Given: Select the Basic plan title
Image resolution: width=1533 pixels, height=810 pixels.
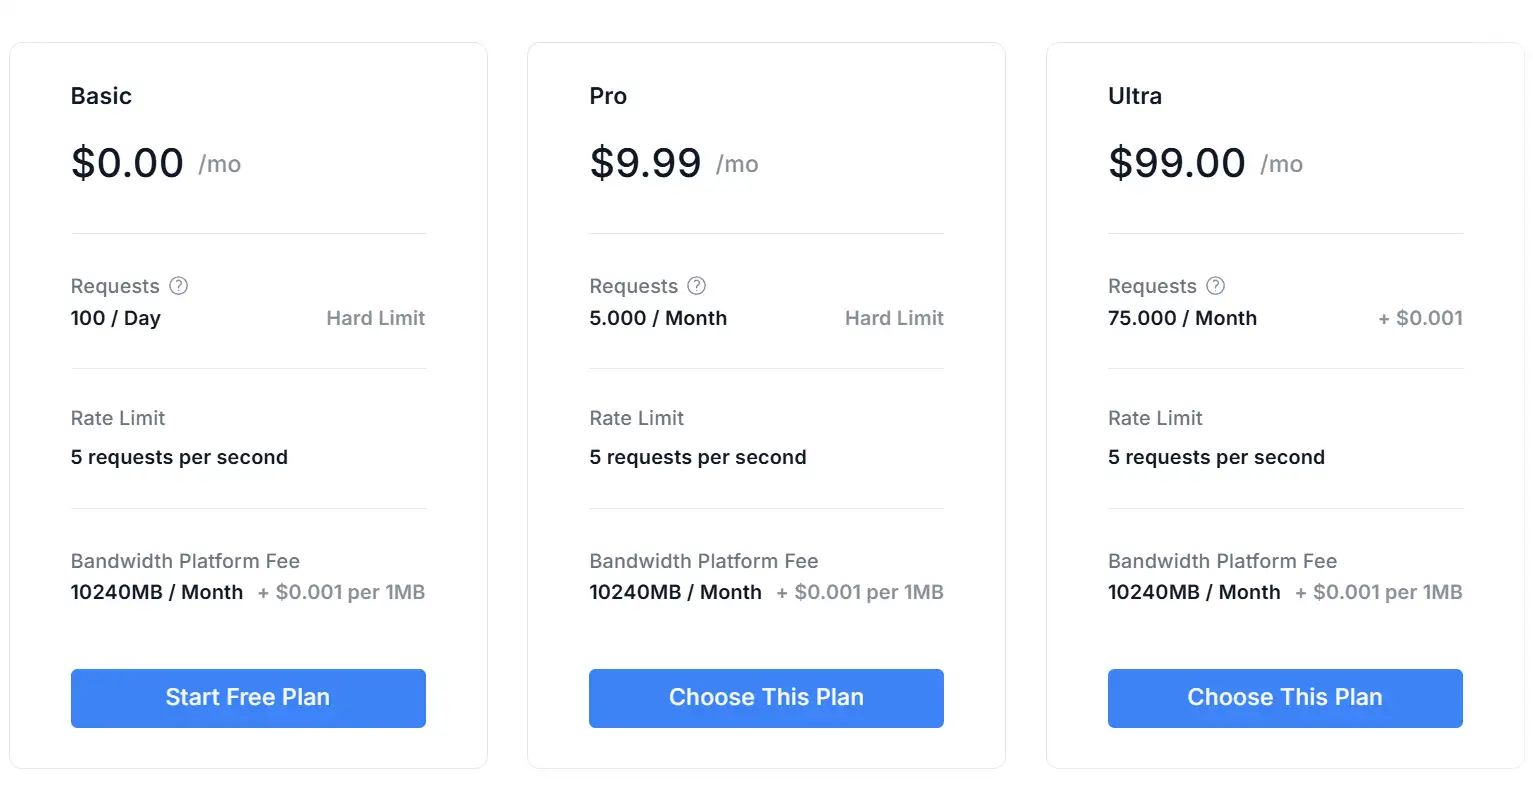Looking at the screenshot, I should pos(101,96).
